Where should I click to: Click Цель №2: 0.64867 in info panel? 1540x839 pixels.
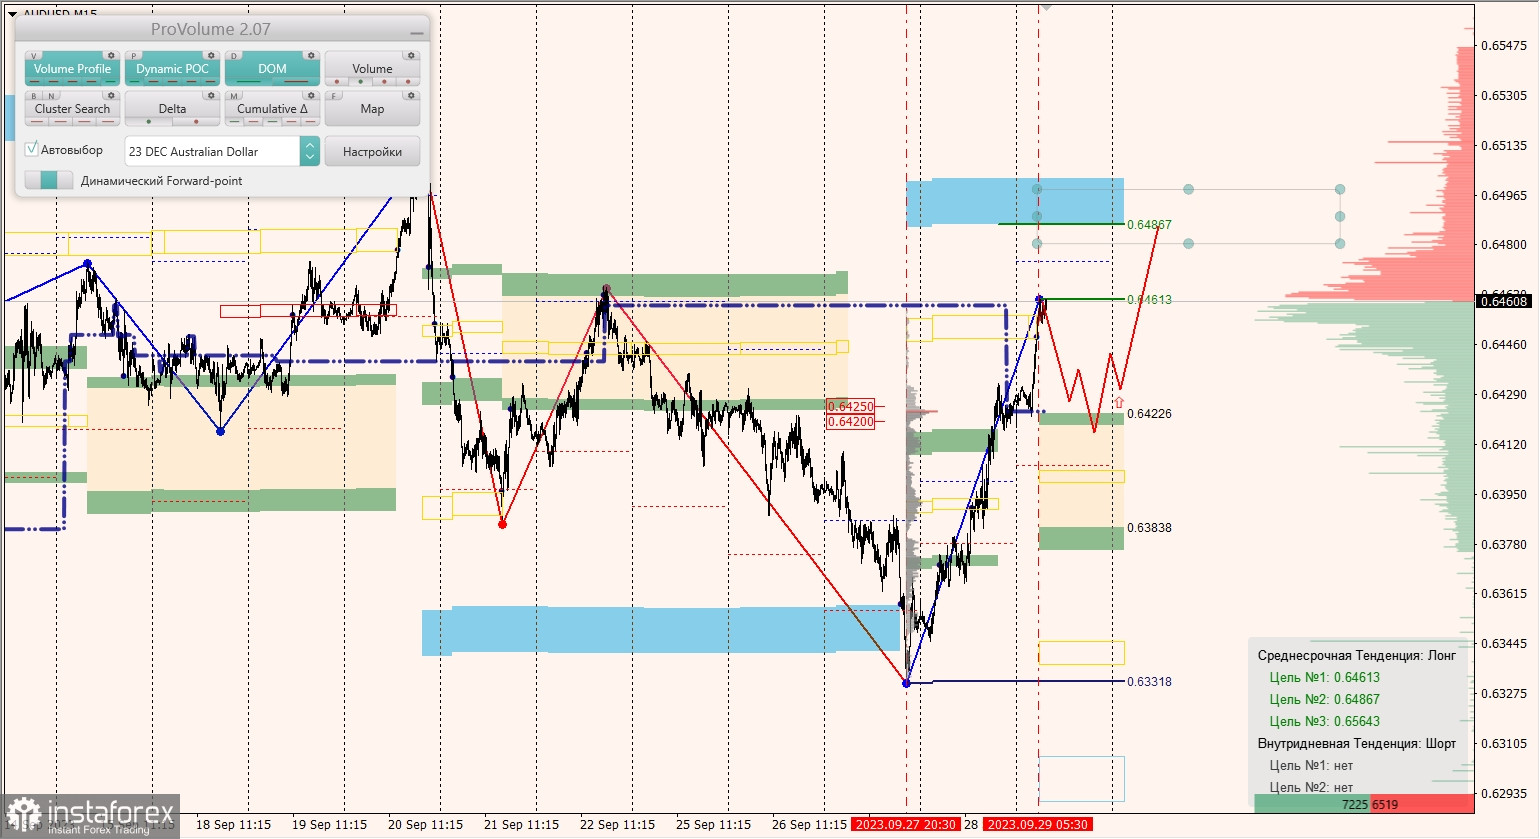point(1324,700)
